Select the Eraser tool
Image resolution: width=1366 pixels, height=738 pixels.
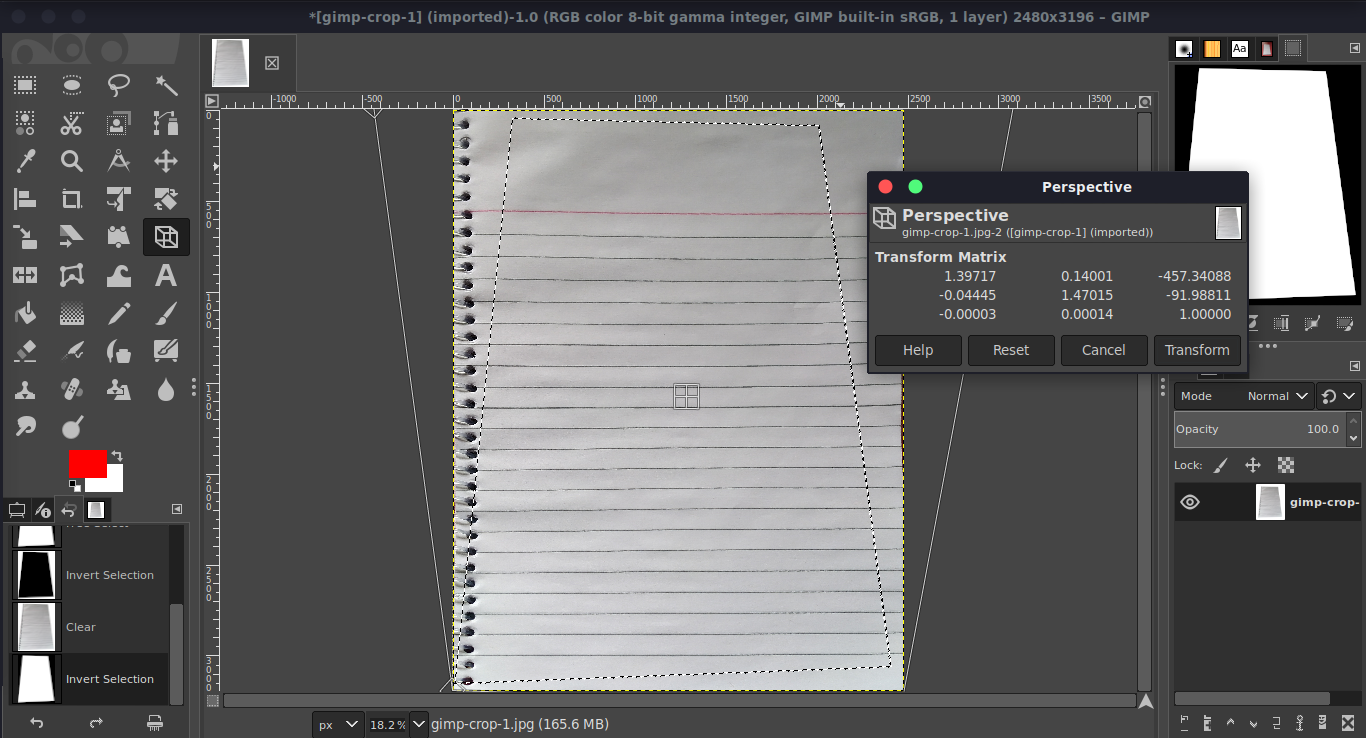pyautogui.click(x=25, y=351)
